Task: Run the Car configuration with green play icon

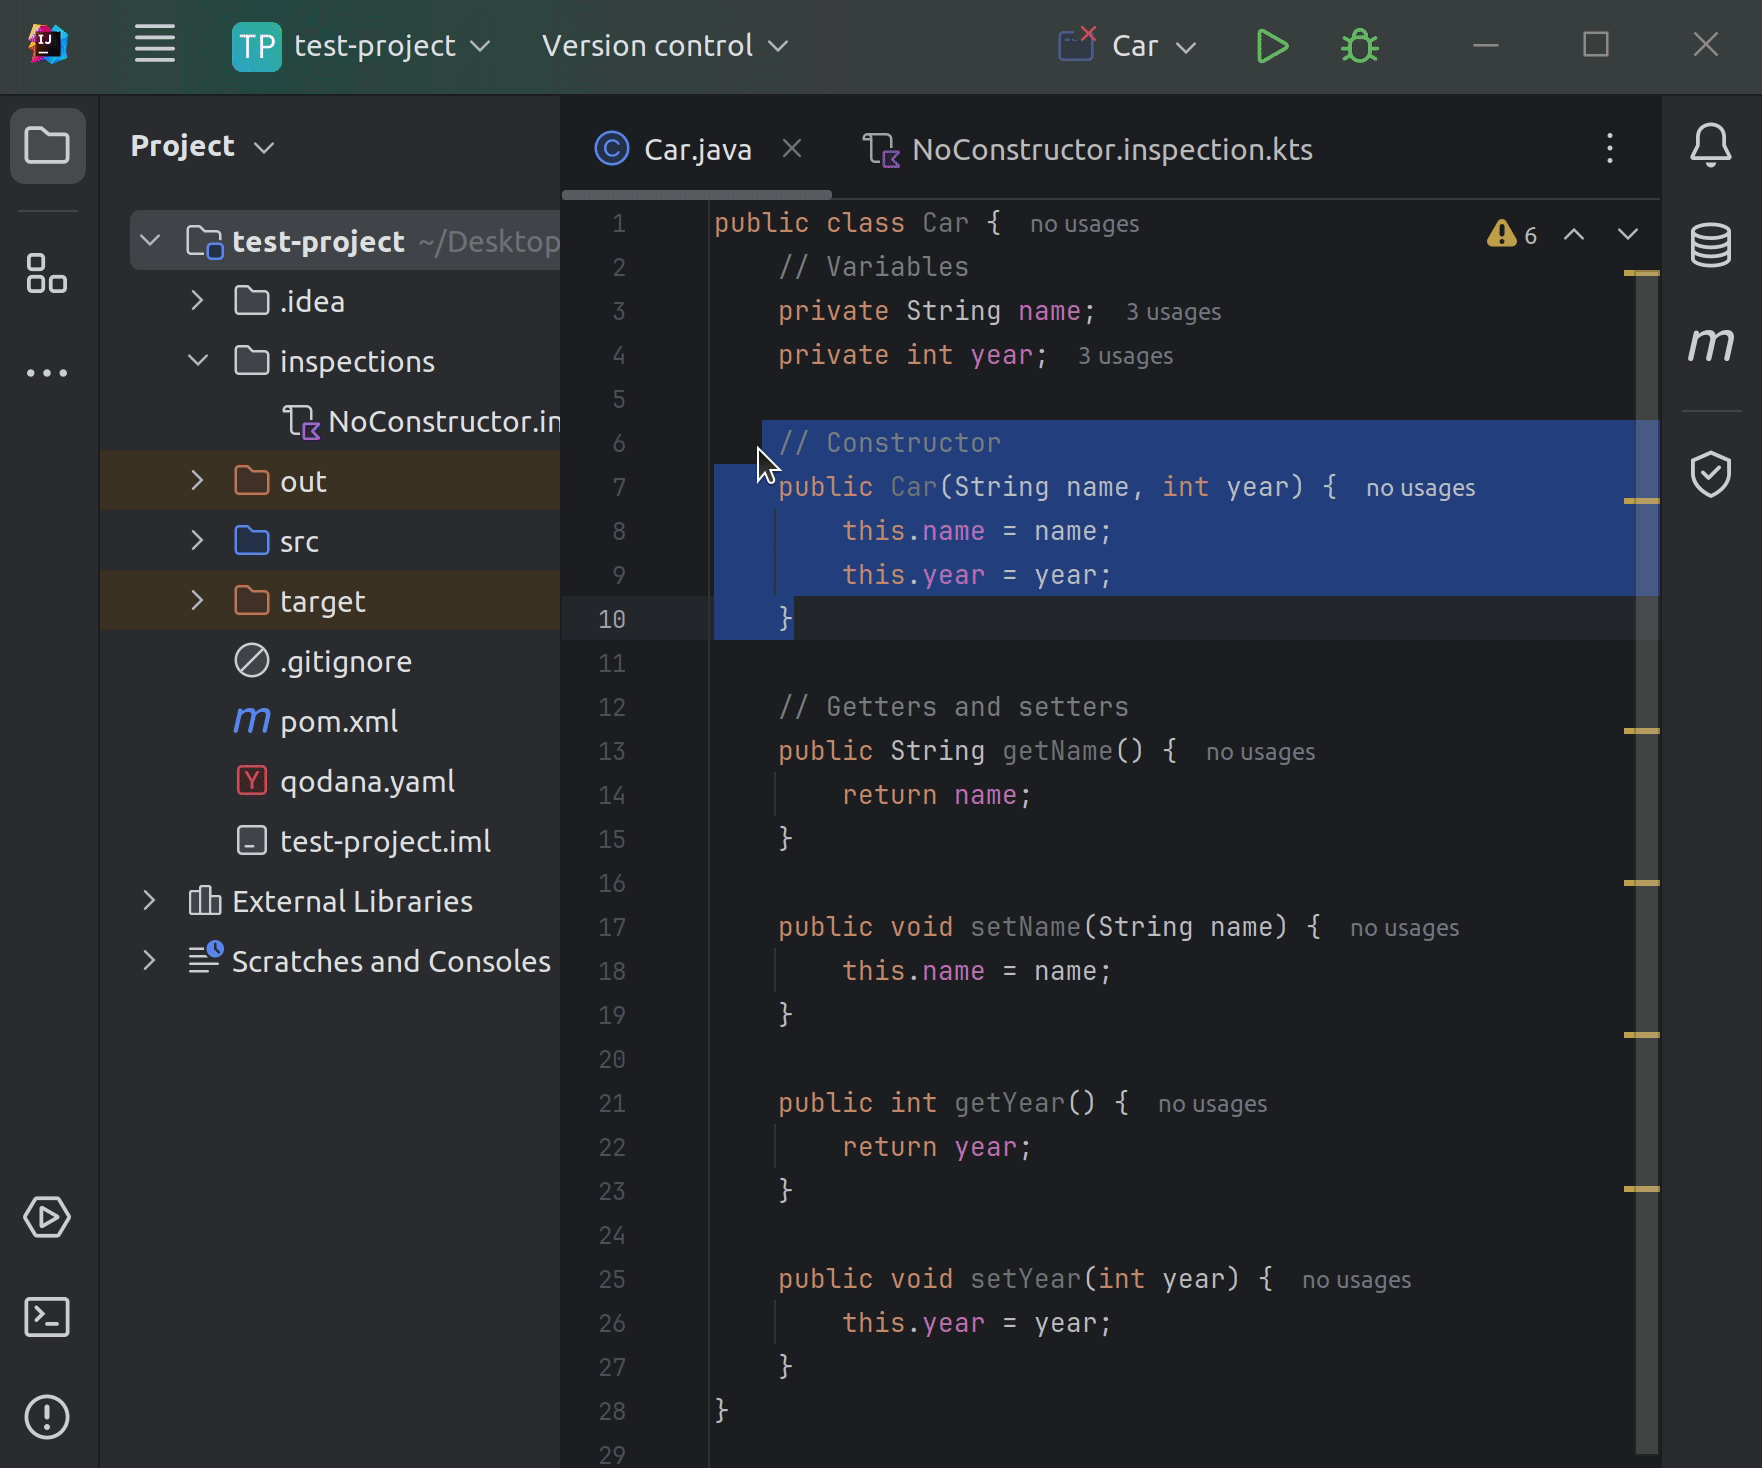Action: tap(1272, 45)
